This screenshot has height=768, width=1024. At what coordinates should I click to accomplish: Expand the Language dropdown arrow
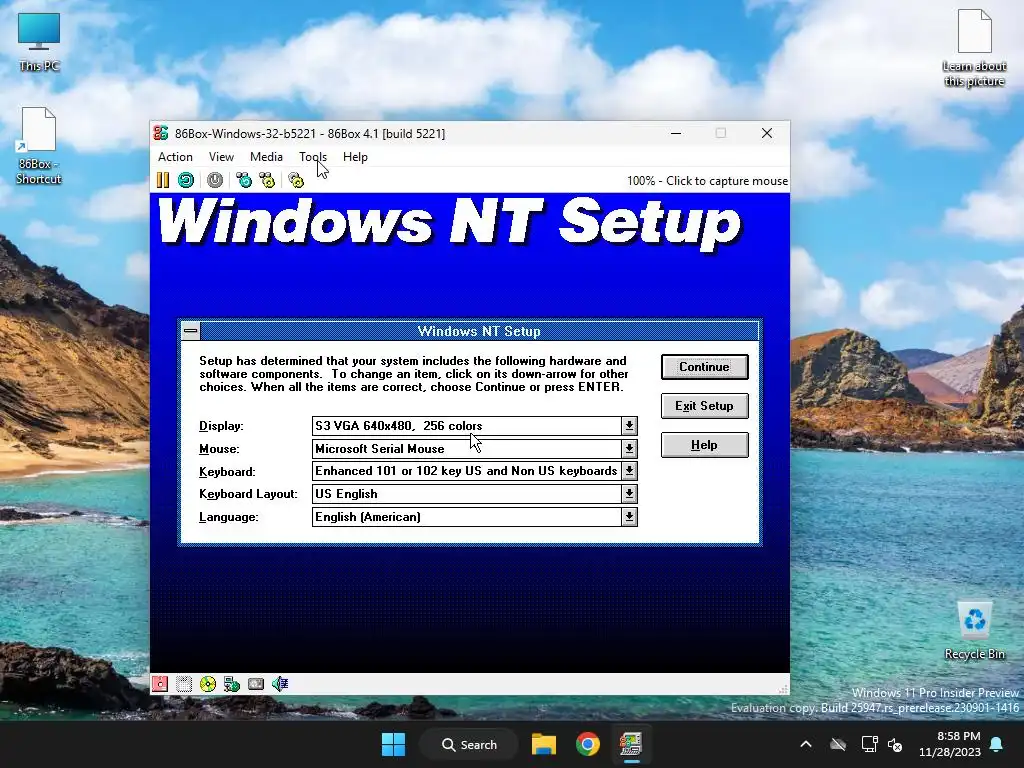click(629, 517)
